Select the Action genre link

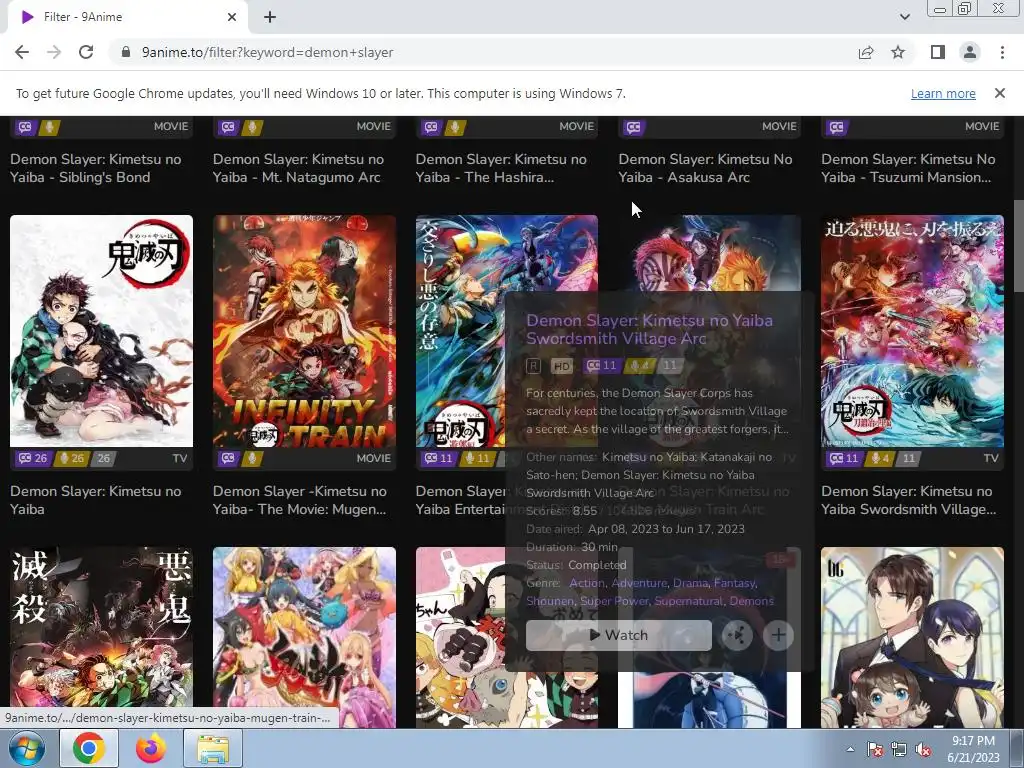click(x=586, y=583)
